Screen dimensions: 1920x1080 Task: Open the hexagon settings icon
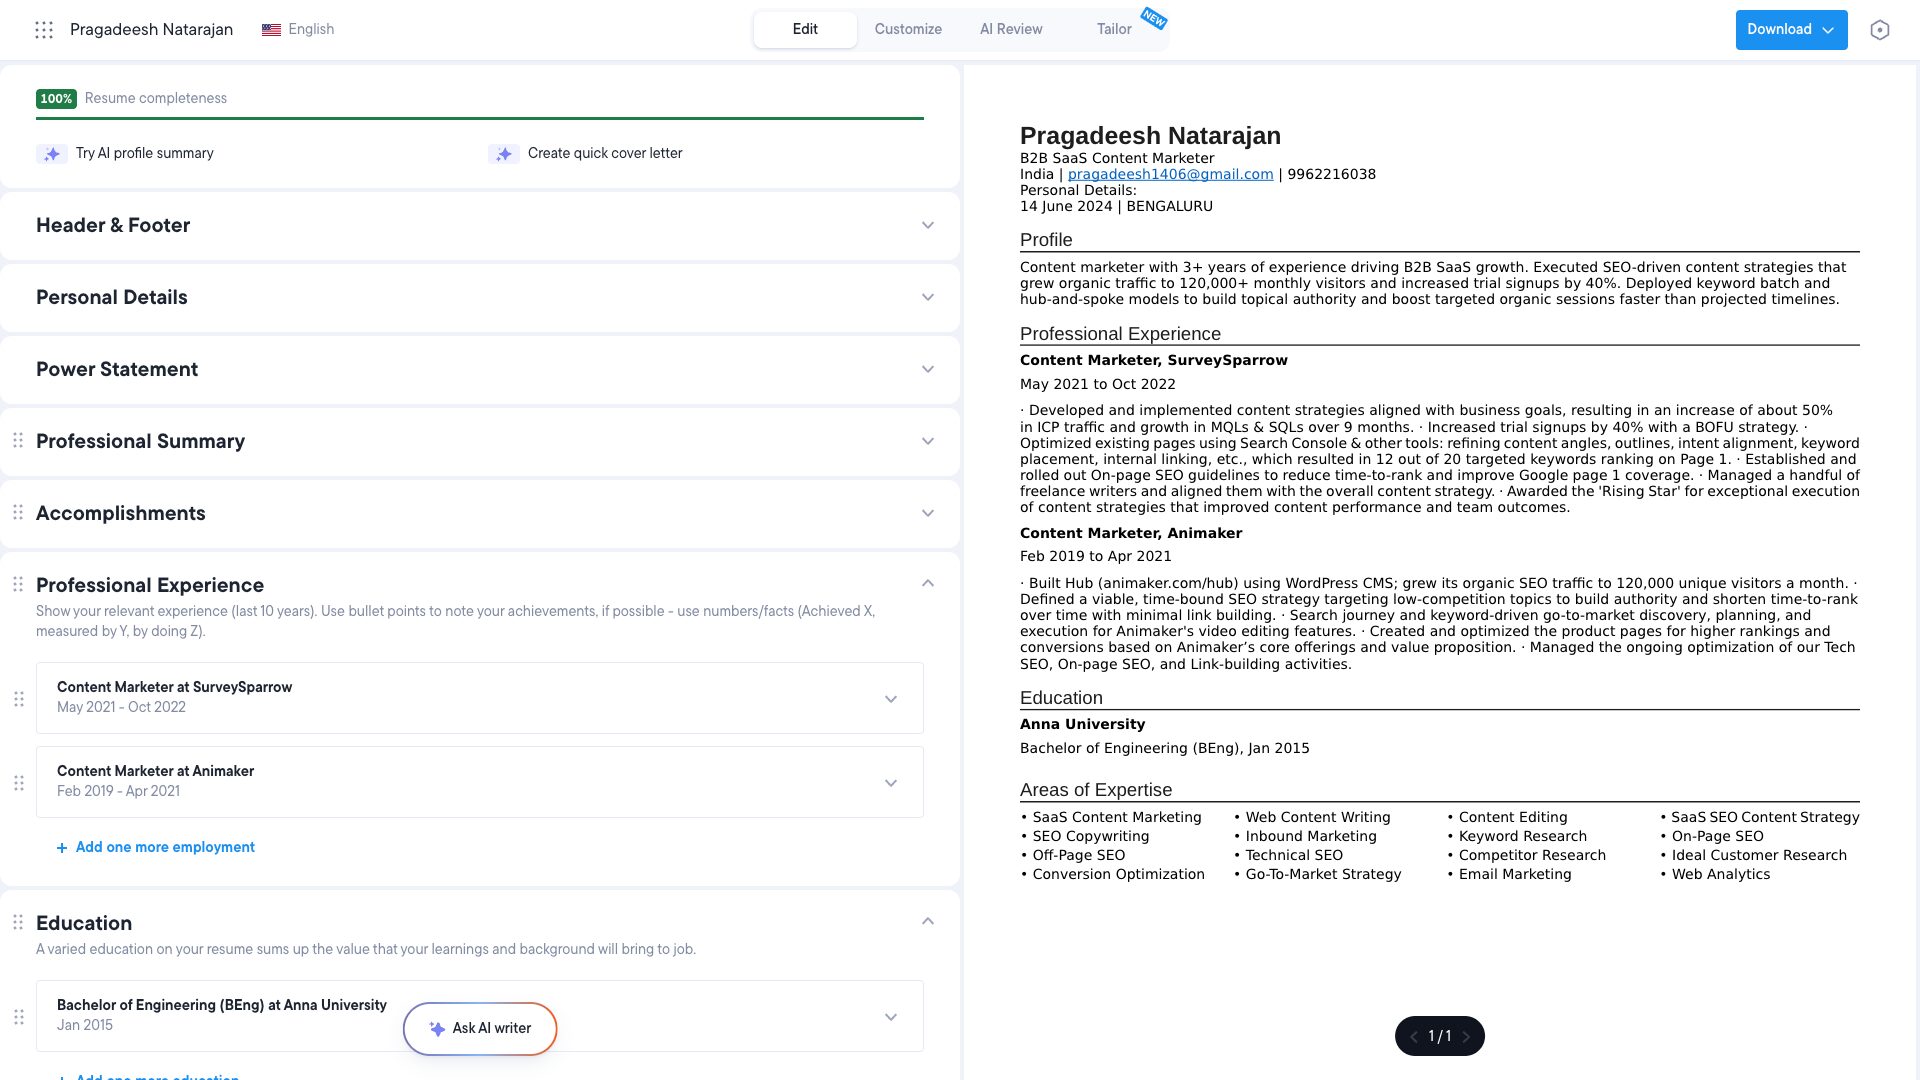1880,30
